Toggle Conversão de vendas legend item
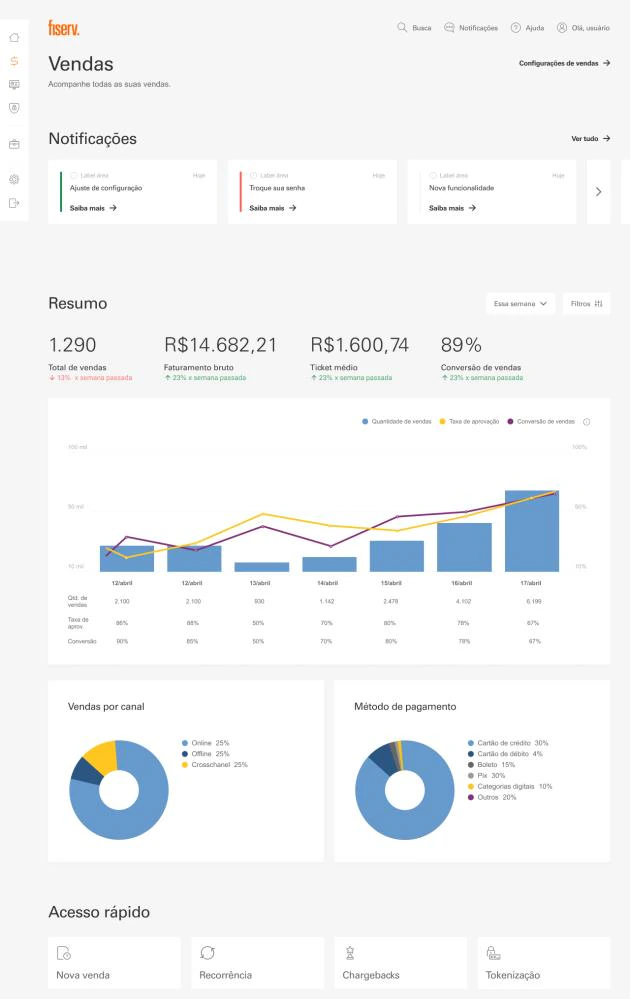Screen dimensions: 630x999 541,422
